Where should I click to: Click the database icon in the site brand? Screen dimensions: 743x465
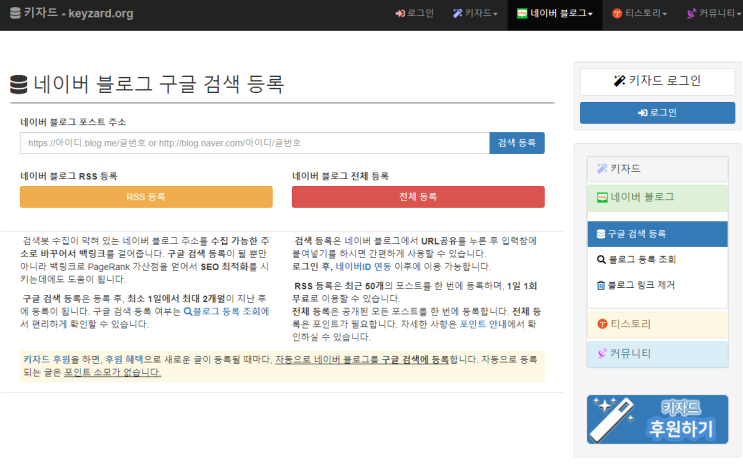click(15, 13)
